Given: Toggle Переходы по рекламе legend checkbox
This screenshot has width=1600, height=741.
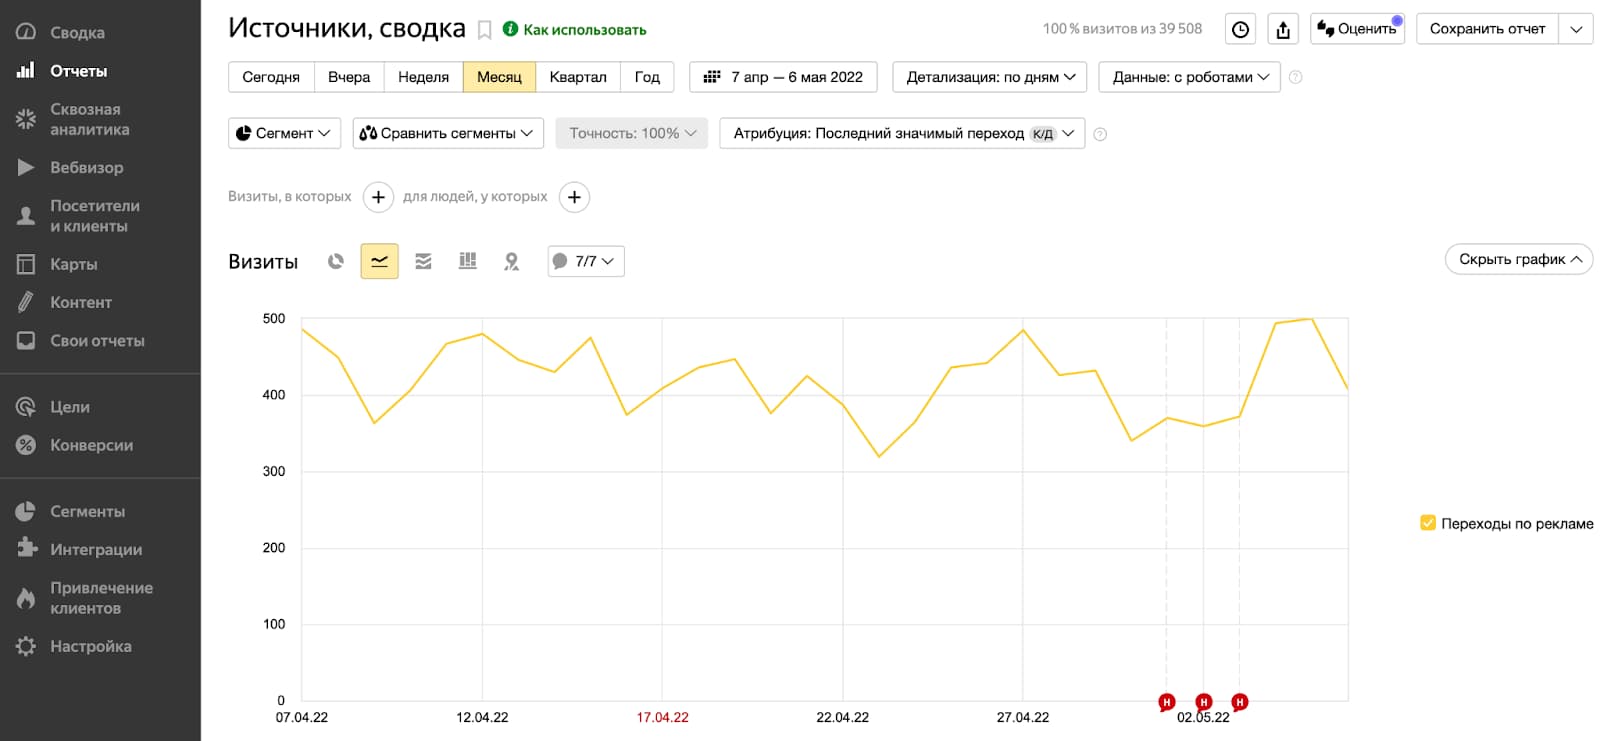Looking at the screenshot, I should tap(1428, 523).
